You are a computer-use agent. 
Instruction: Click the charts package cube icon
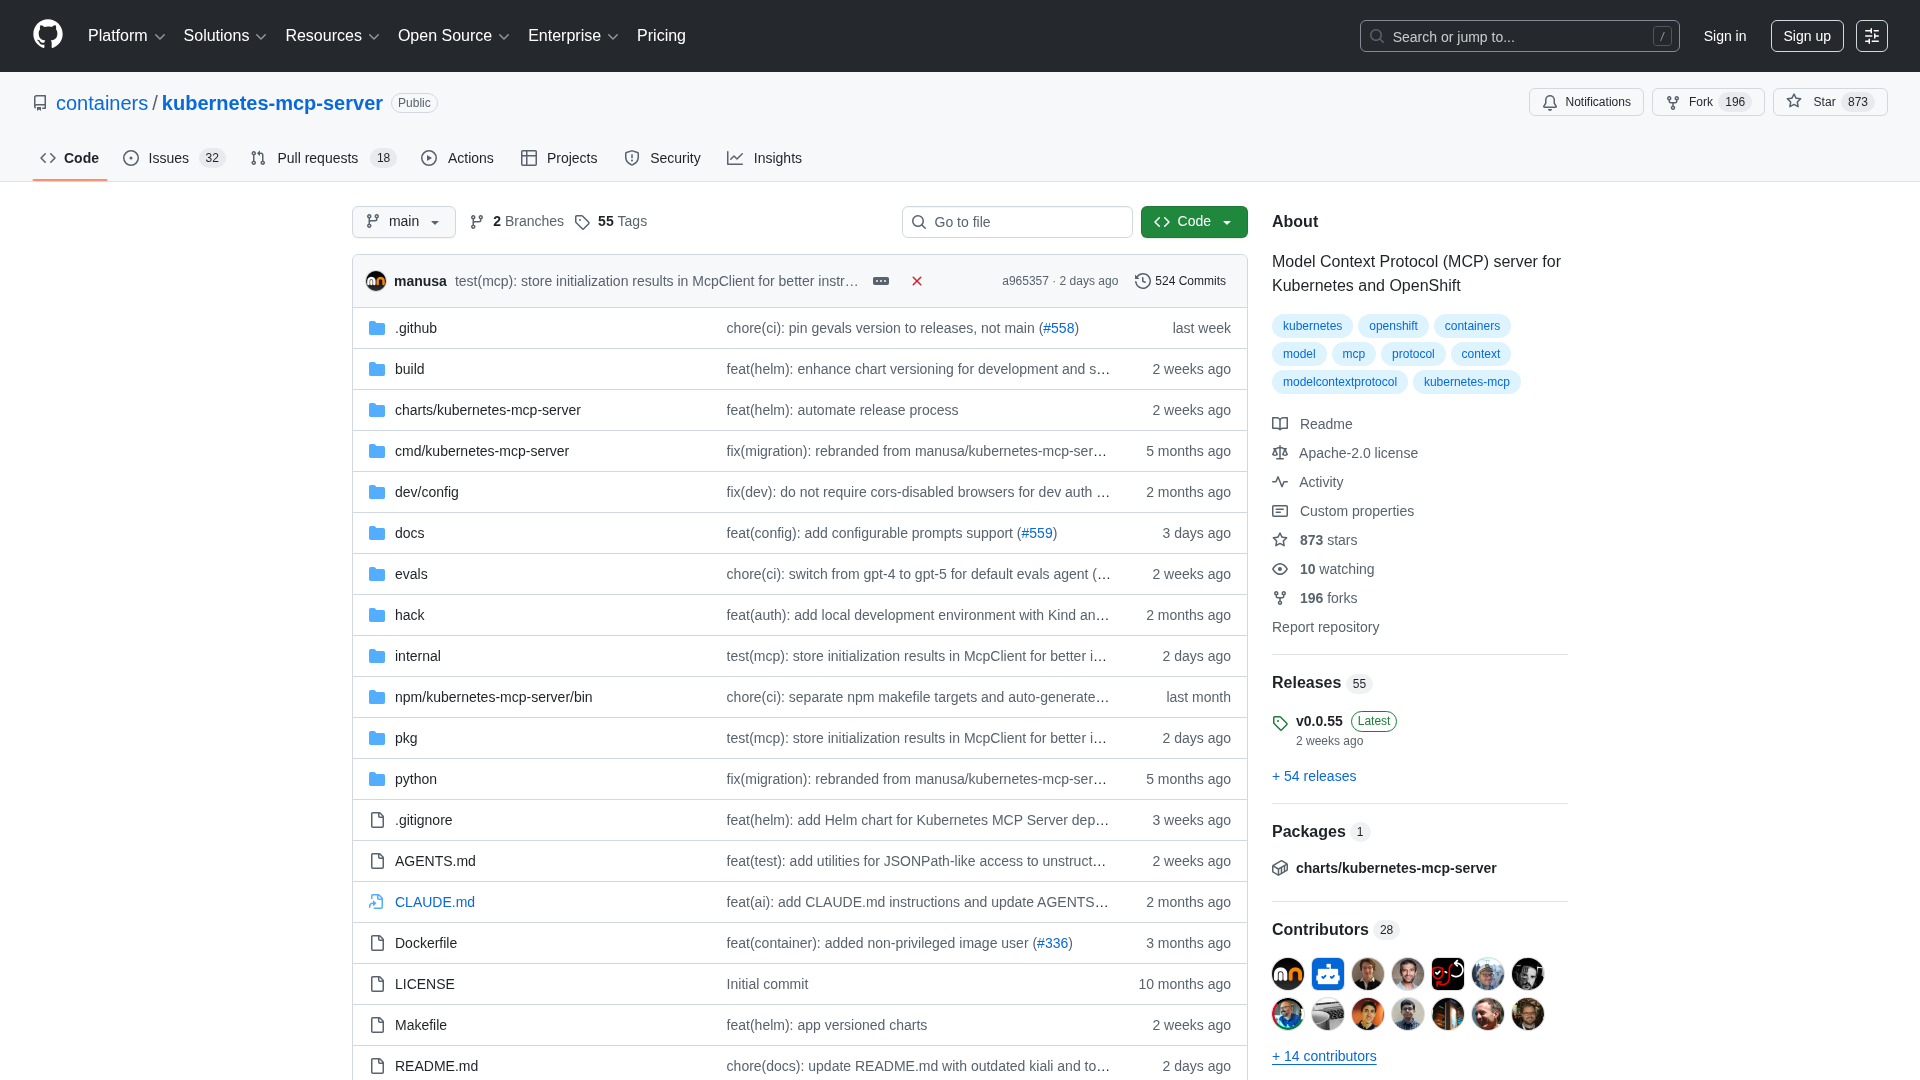point(1280,868)
